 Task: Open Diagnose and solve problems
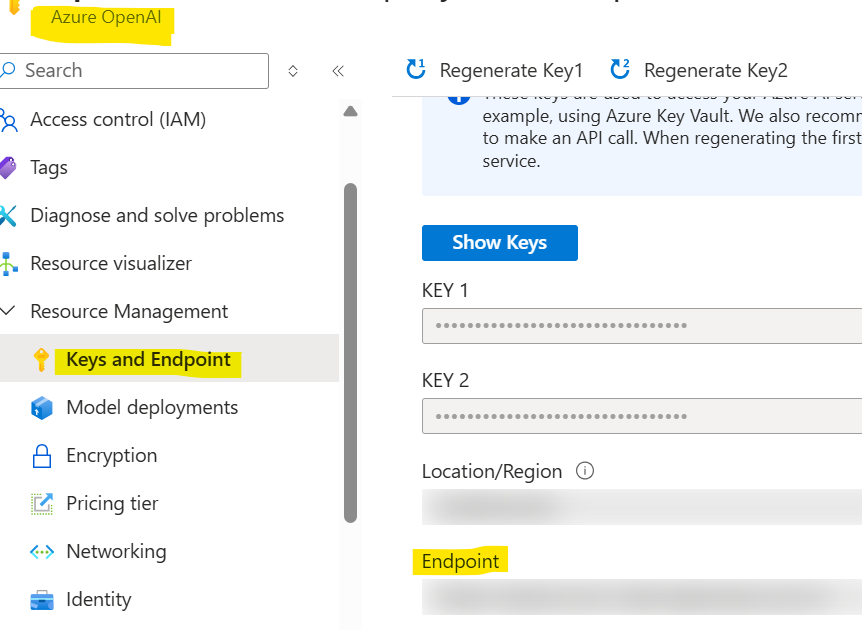157,215
